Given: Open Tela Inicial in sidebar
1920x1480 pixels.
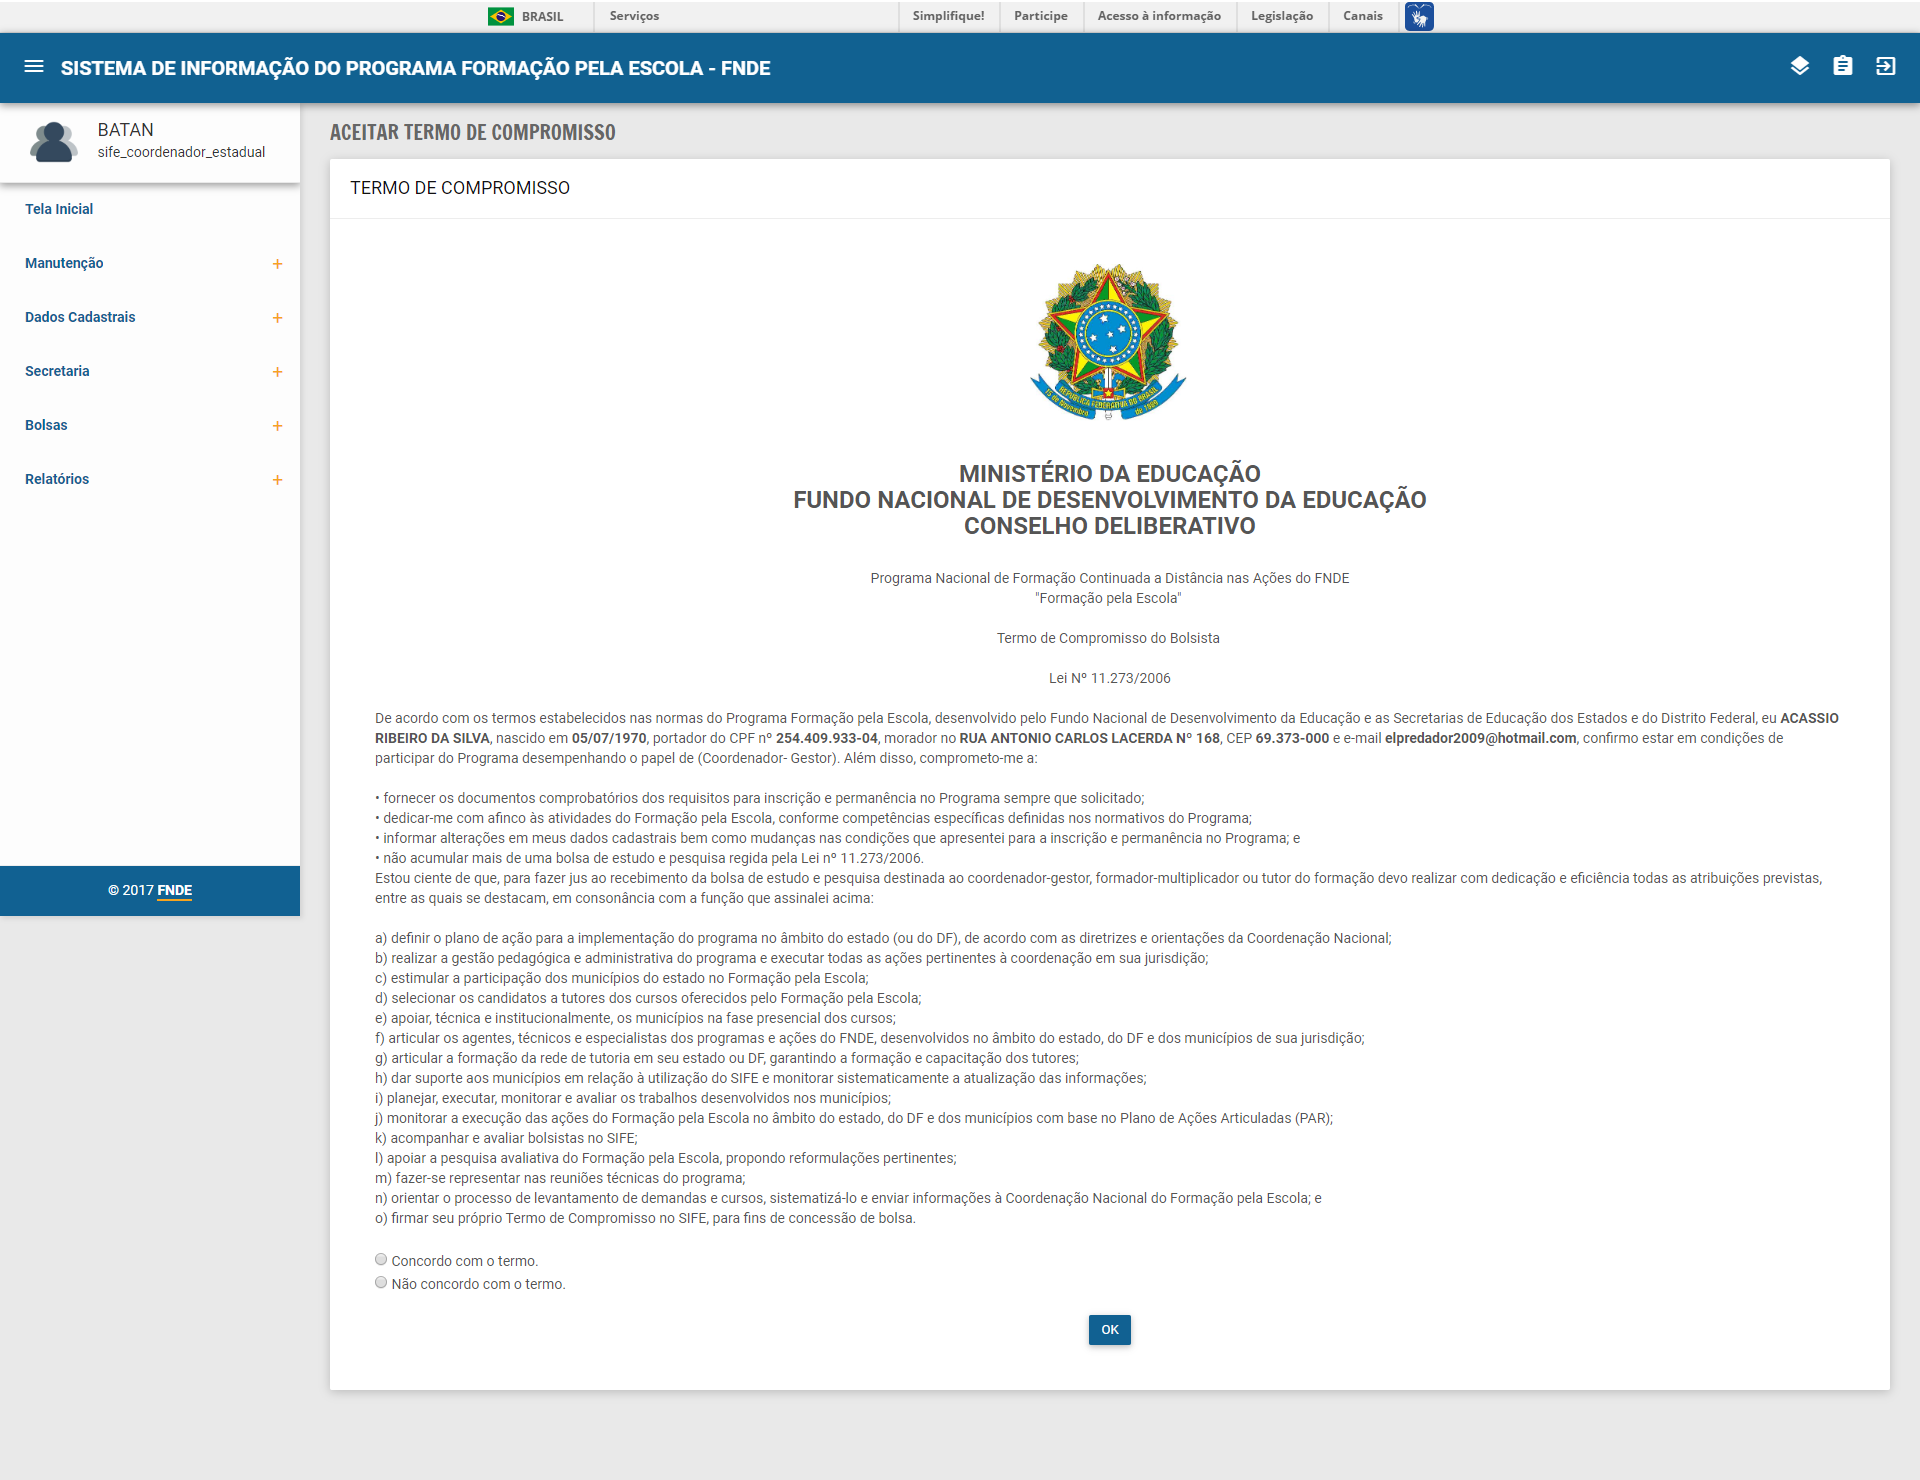Looking at the screenshot, I should click(59, 209).
